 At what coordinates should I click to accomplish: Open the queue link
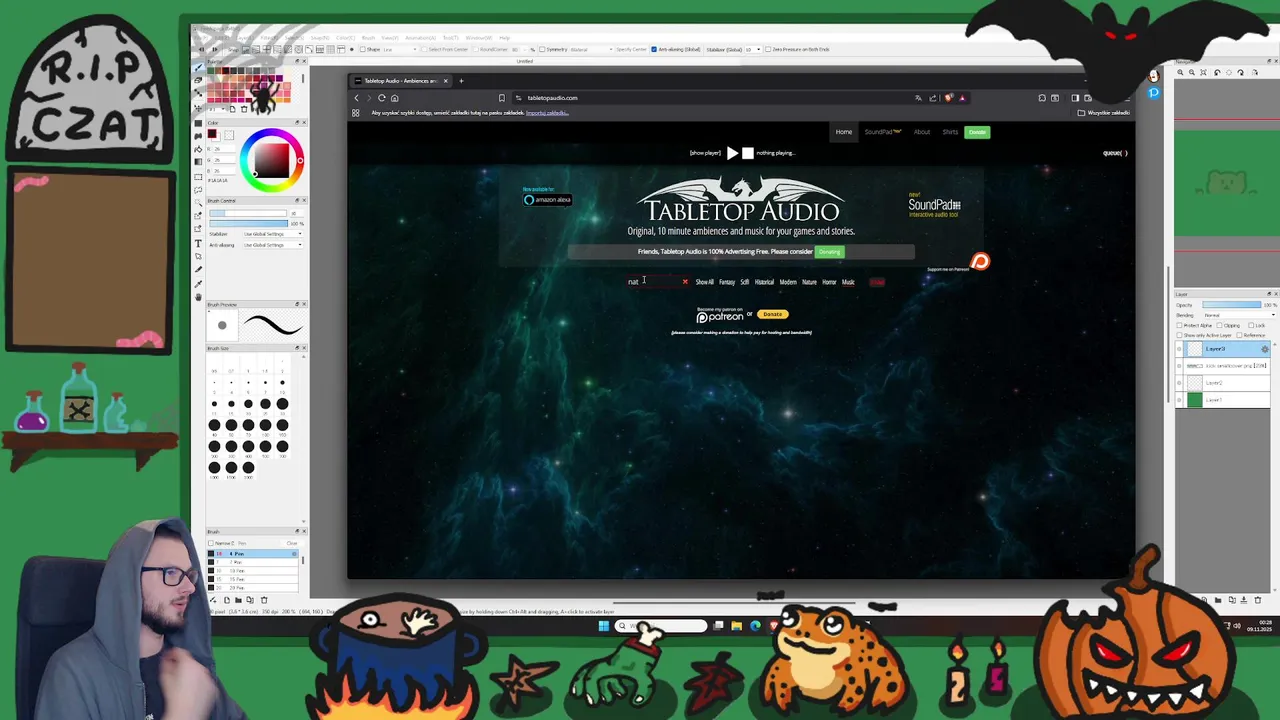1114,153
